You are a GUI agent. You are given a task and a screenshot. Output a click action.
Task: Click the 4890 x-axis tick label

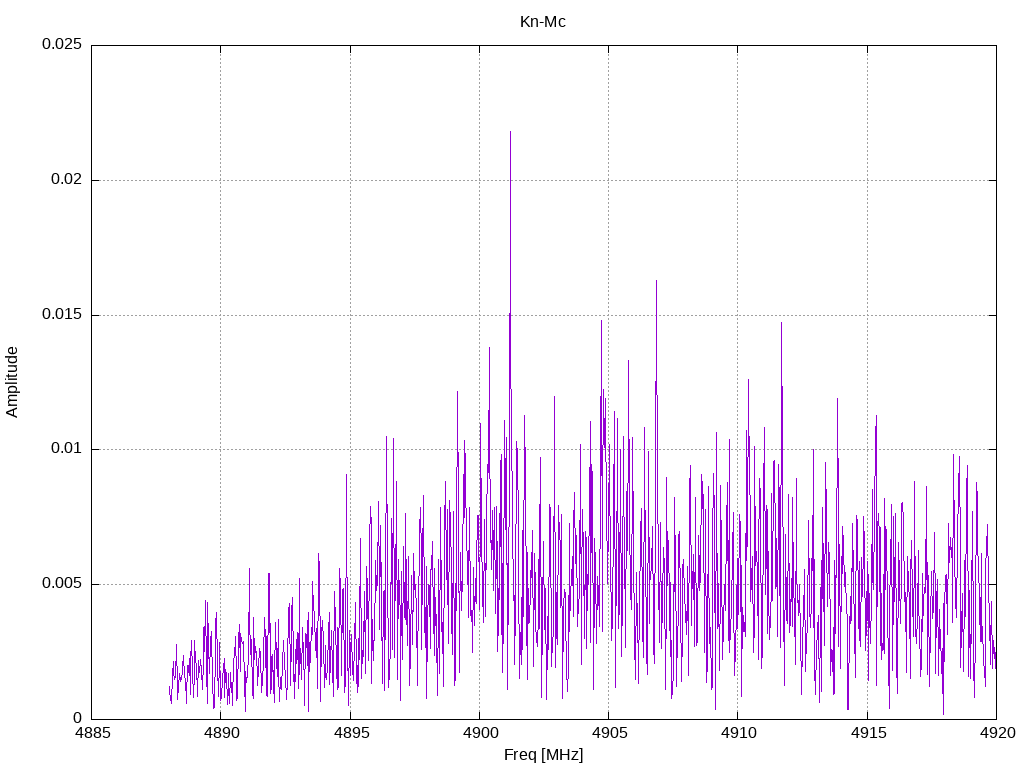pyautogui.click(x=221, y=734)
